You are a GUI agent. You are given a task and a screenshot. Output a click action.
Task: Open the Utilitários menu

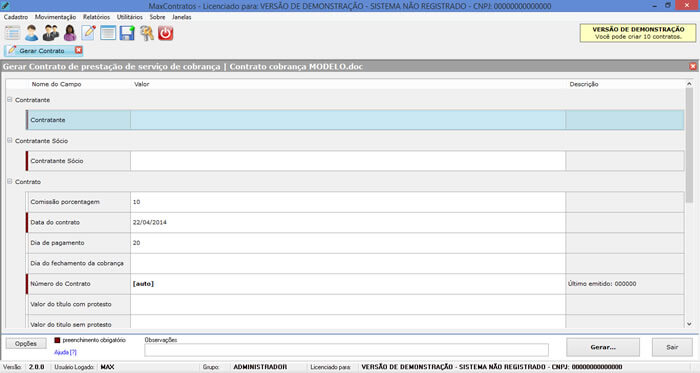129,17
